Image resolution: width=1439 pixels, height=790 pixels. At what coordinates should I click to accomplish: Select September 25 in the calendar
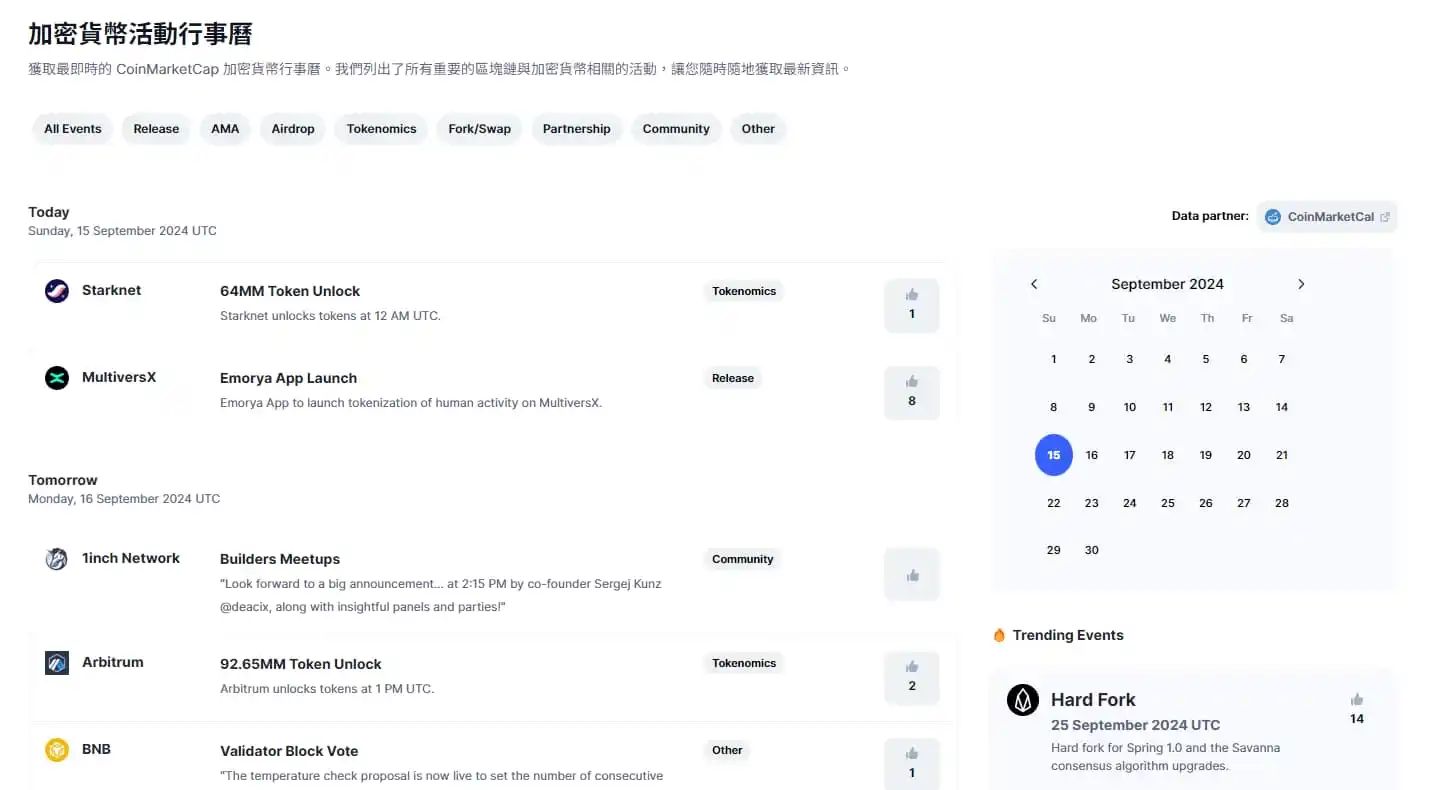(1168, 503)
